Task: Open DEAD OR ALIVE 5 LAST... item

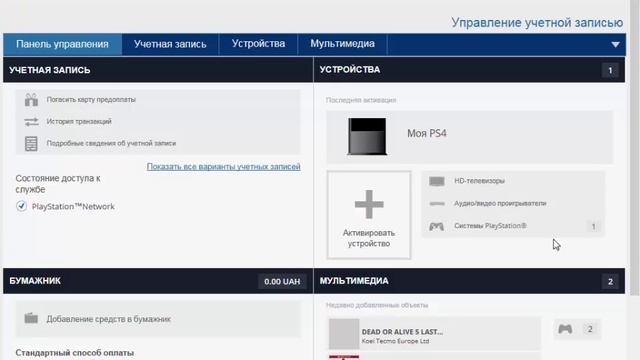Action: pos(435,335)
